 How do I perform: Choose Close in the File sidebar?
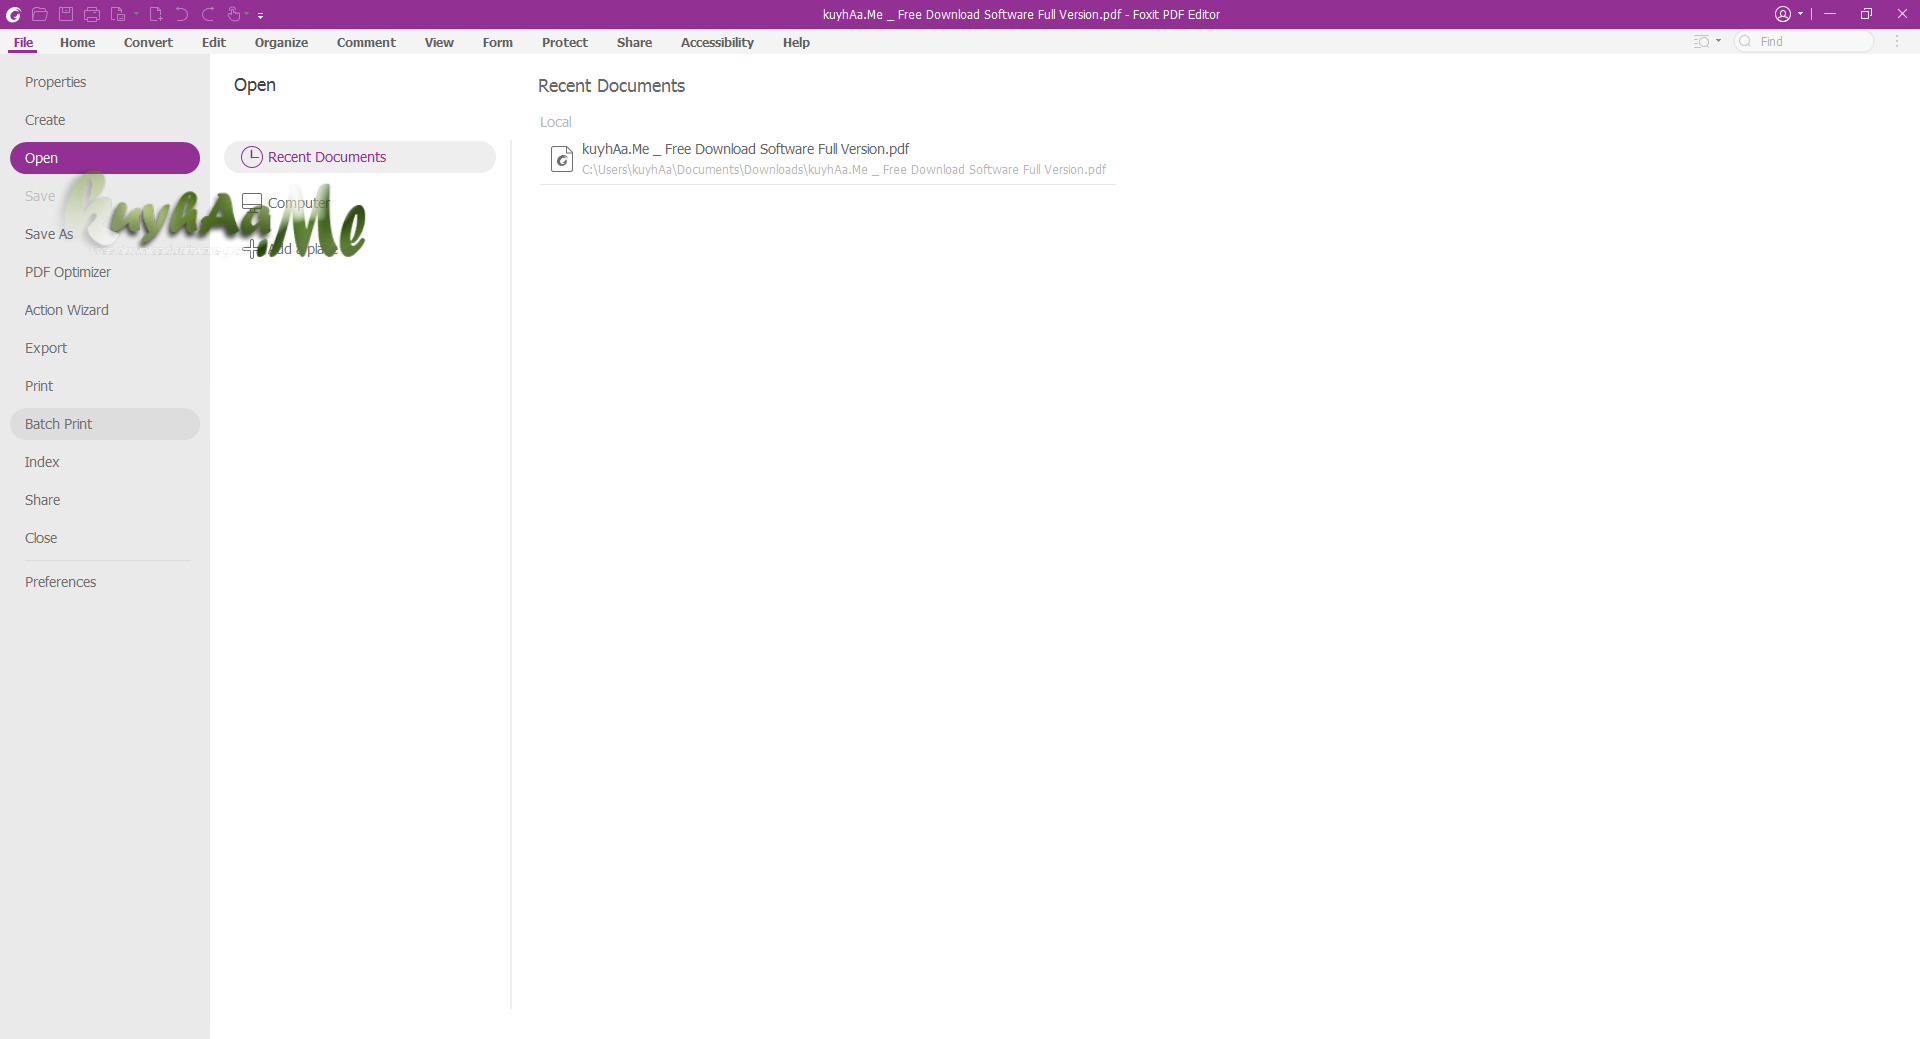click(105, 538)
